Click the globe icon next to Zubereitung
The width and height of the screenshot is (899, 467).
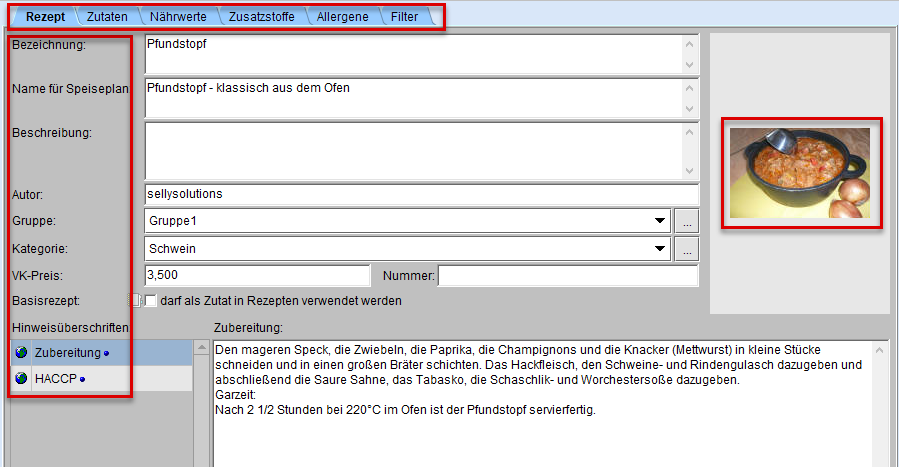pos(22,352)
